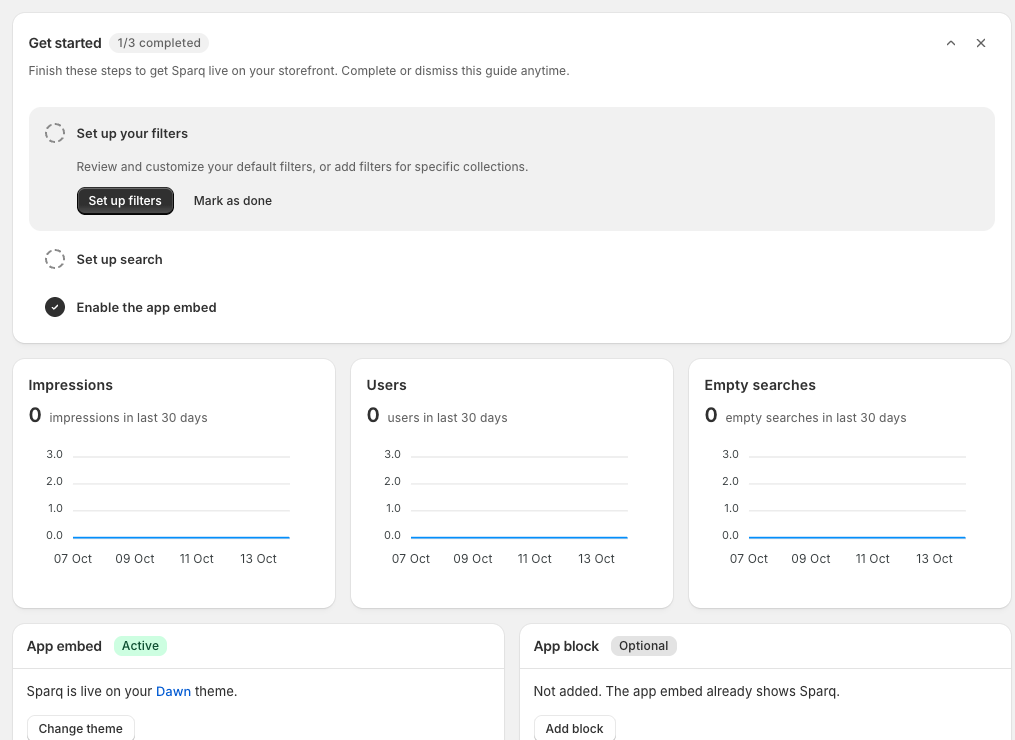Click the 3.0 axis value in Users chart
This screenshot has height=740, width=1015.
392,454
